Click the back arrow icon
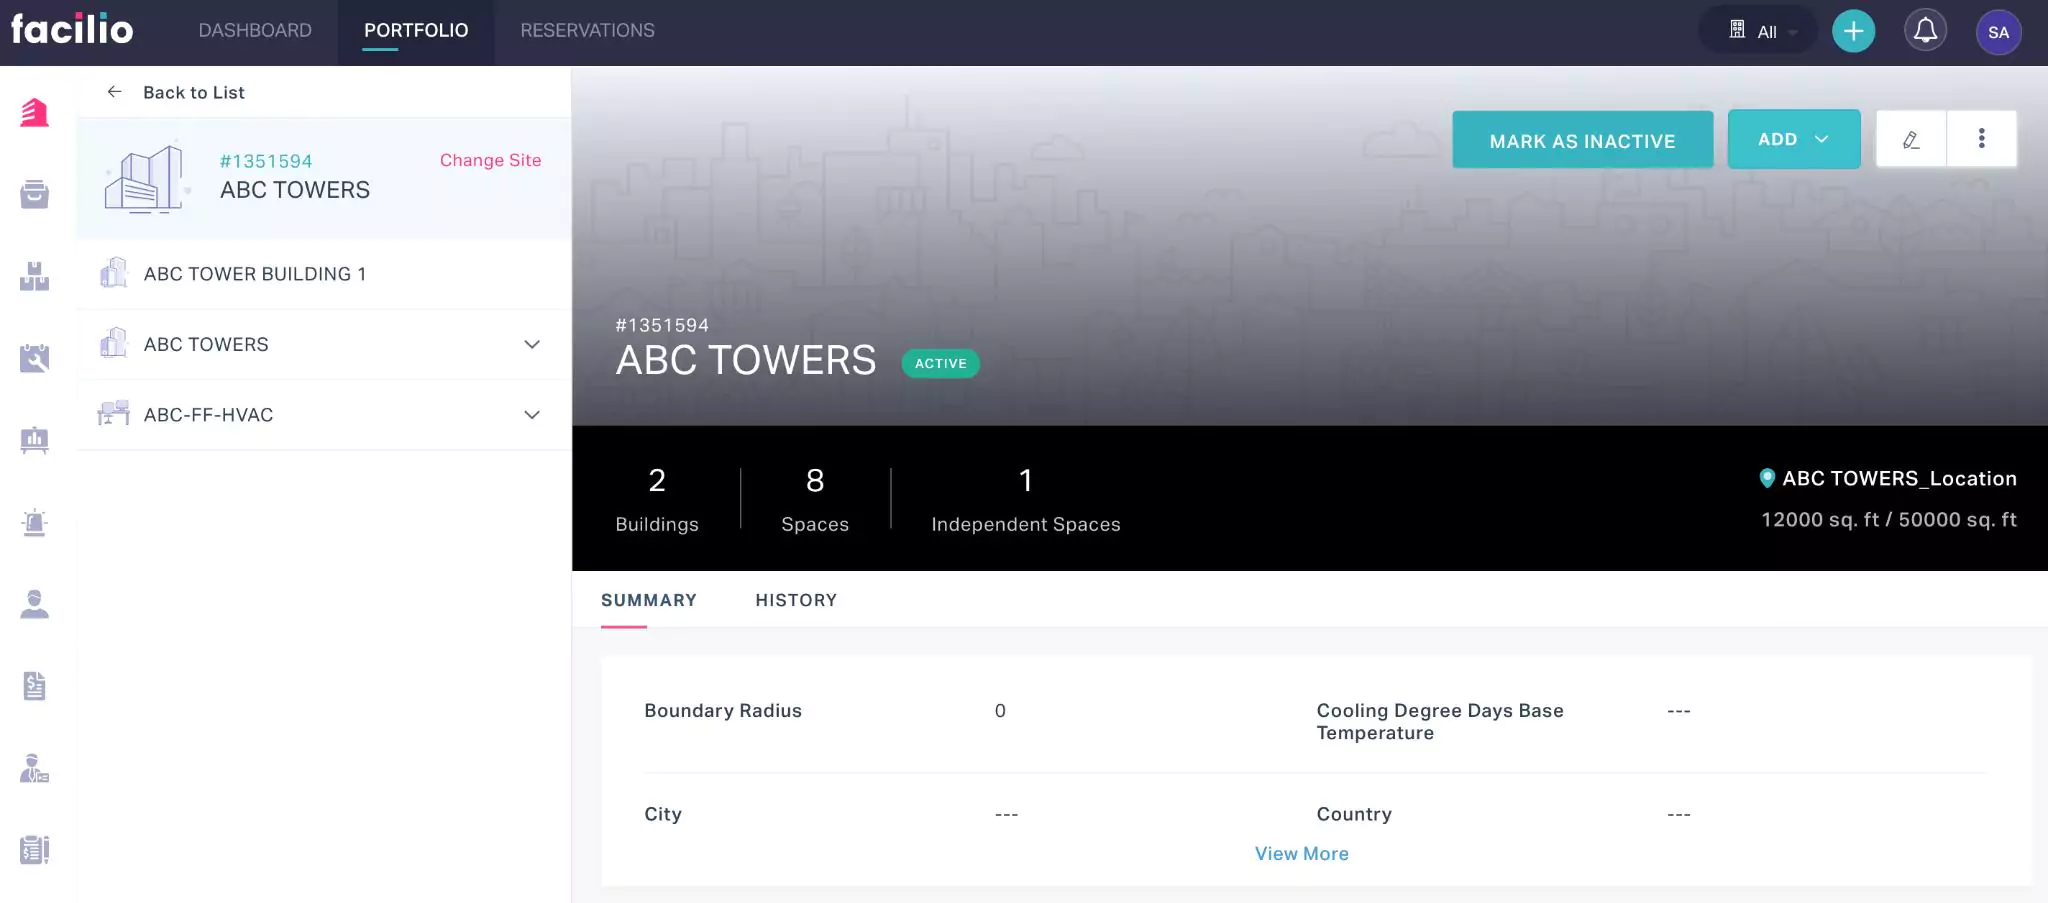The image size is (2048, 903). tap(114, 92)
